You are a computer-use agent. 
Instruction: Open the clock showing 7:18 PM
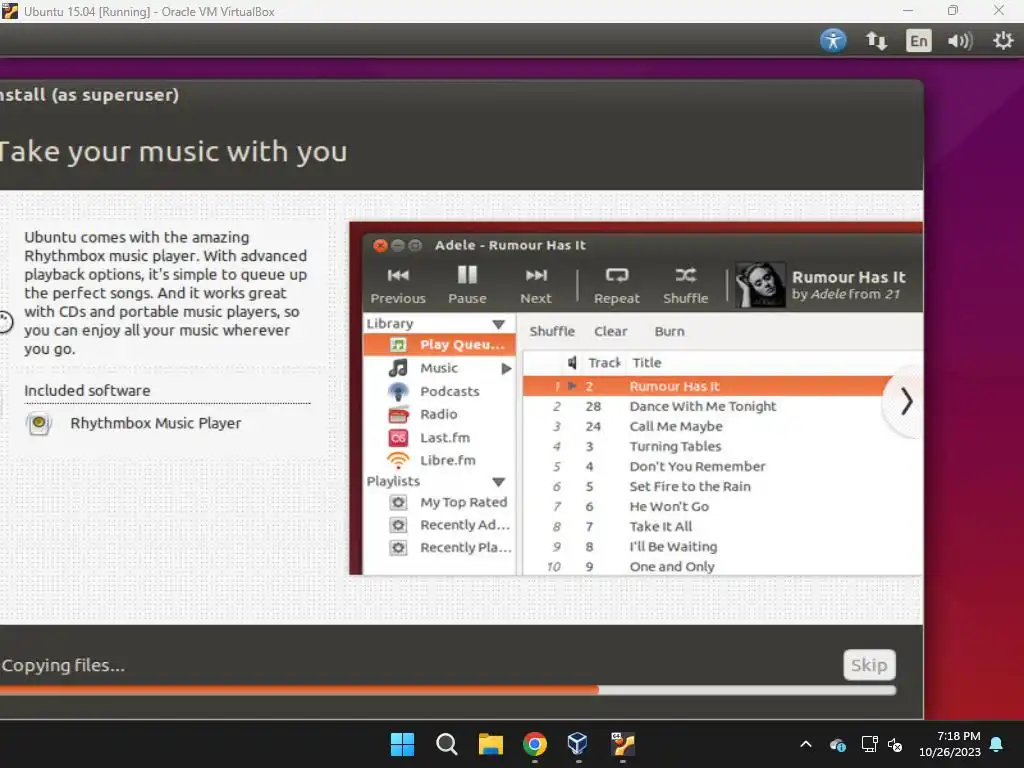950,744
